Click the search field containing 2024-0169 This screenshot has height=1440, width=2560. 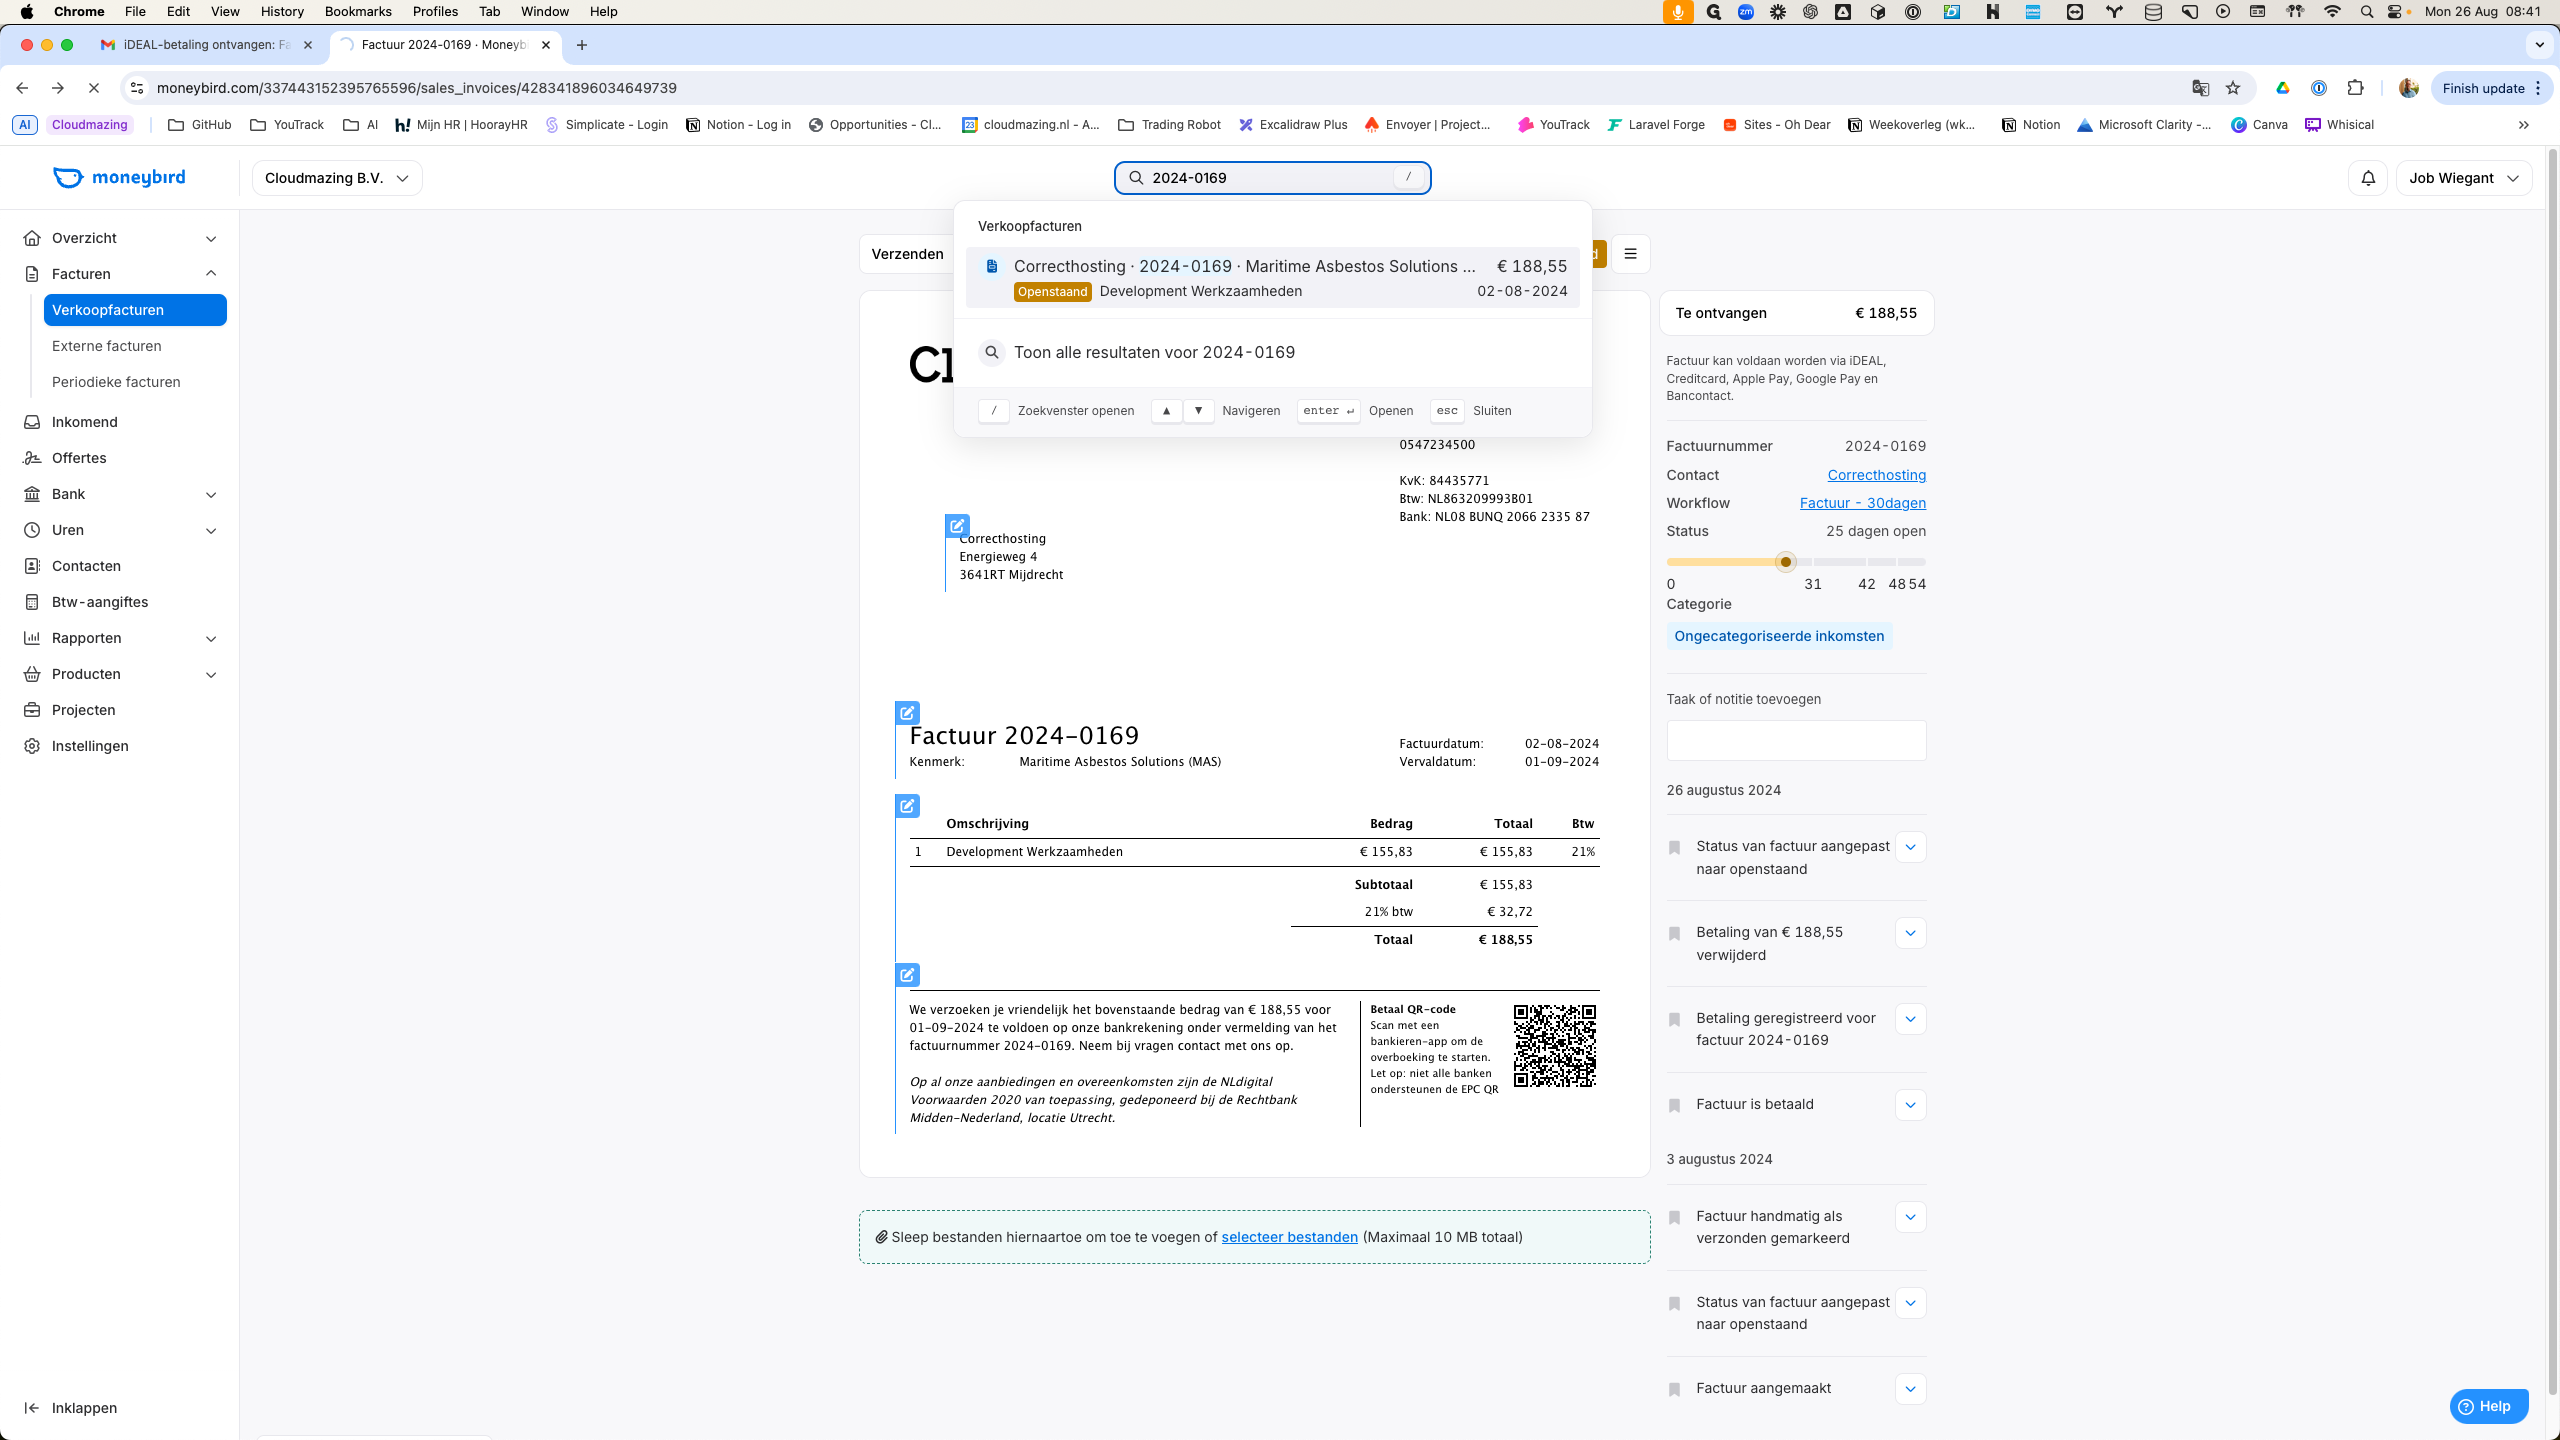coord(1272,178)
